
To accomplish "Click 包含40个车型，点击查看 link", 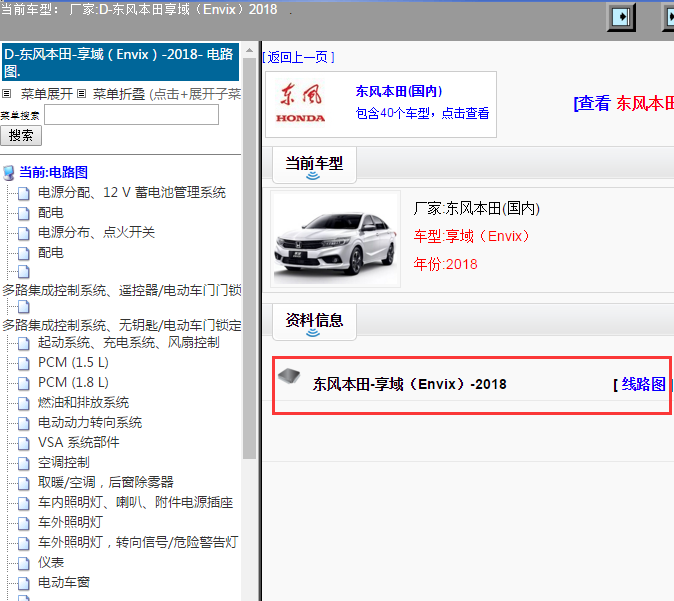I will tap(422, 113).
